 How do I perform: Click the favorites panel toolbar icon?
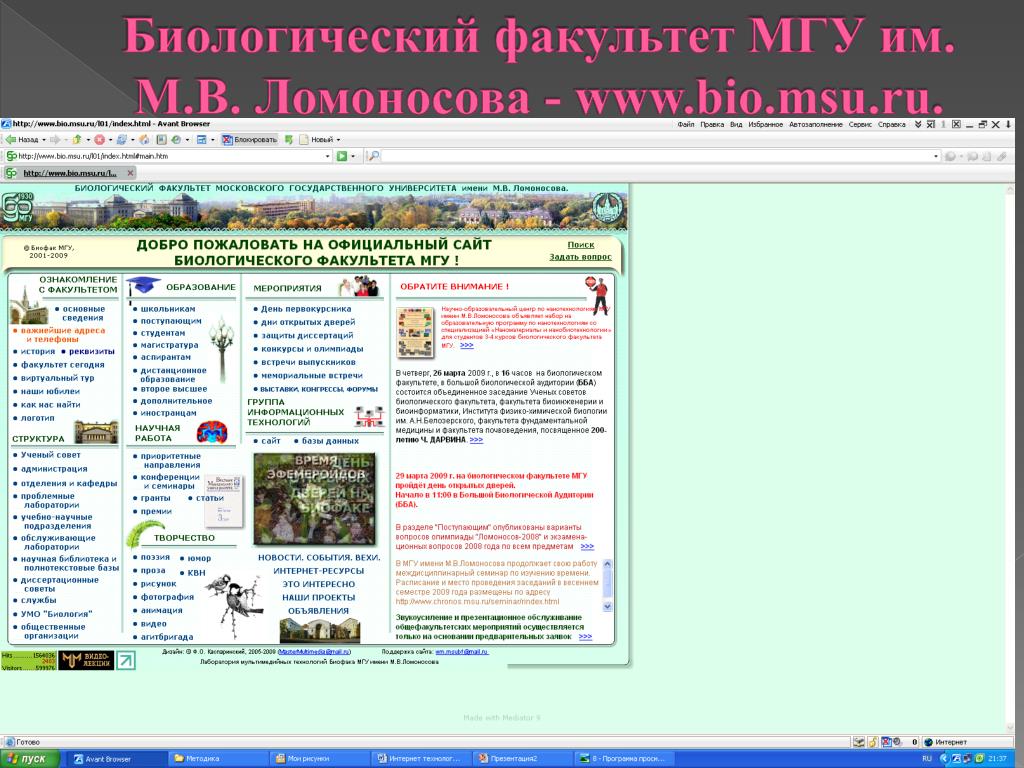point(161,140)
